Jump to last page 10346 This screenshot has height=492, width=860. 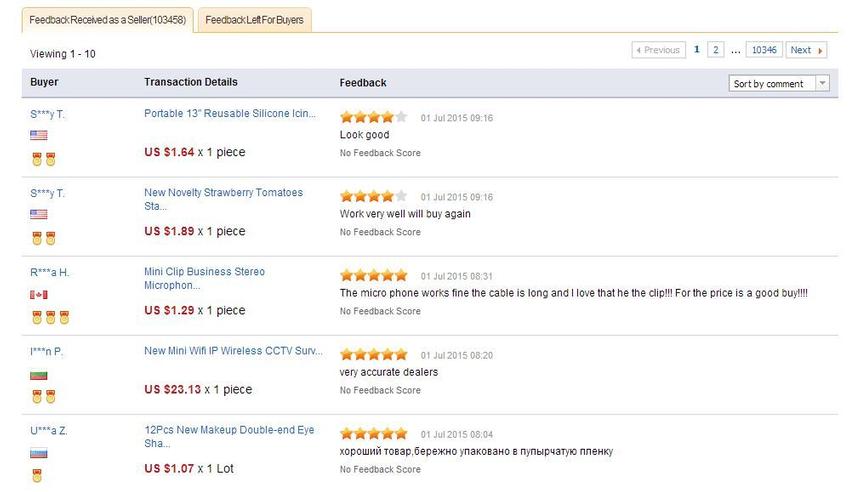click(x=764, y=50)
